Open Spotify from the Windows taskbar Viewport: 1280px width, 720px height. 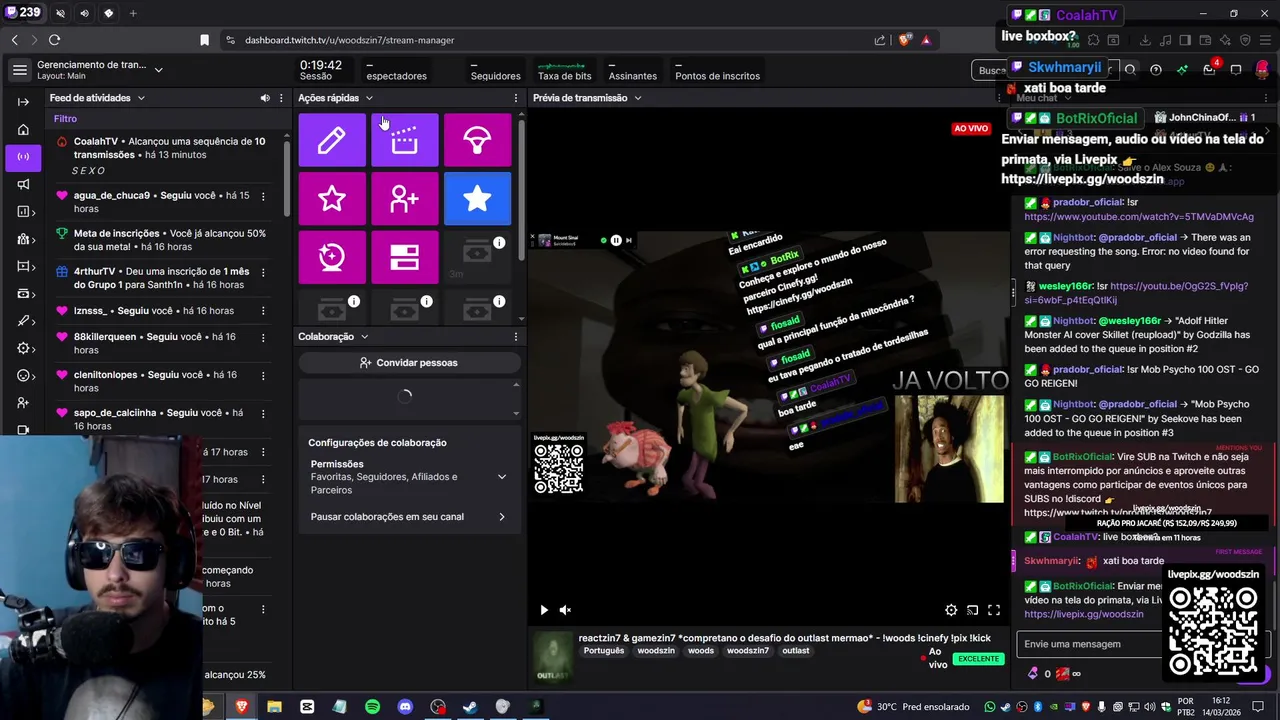point(372,707)
